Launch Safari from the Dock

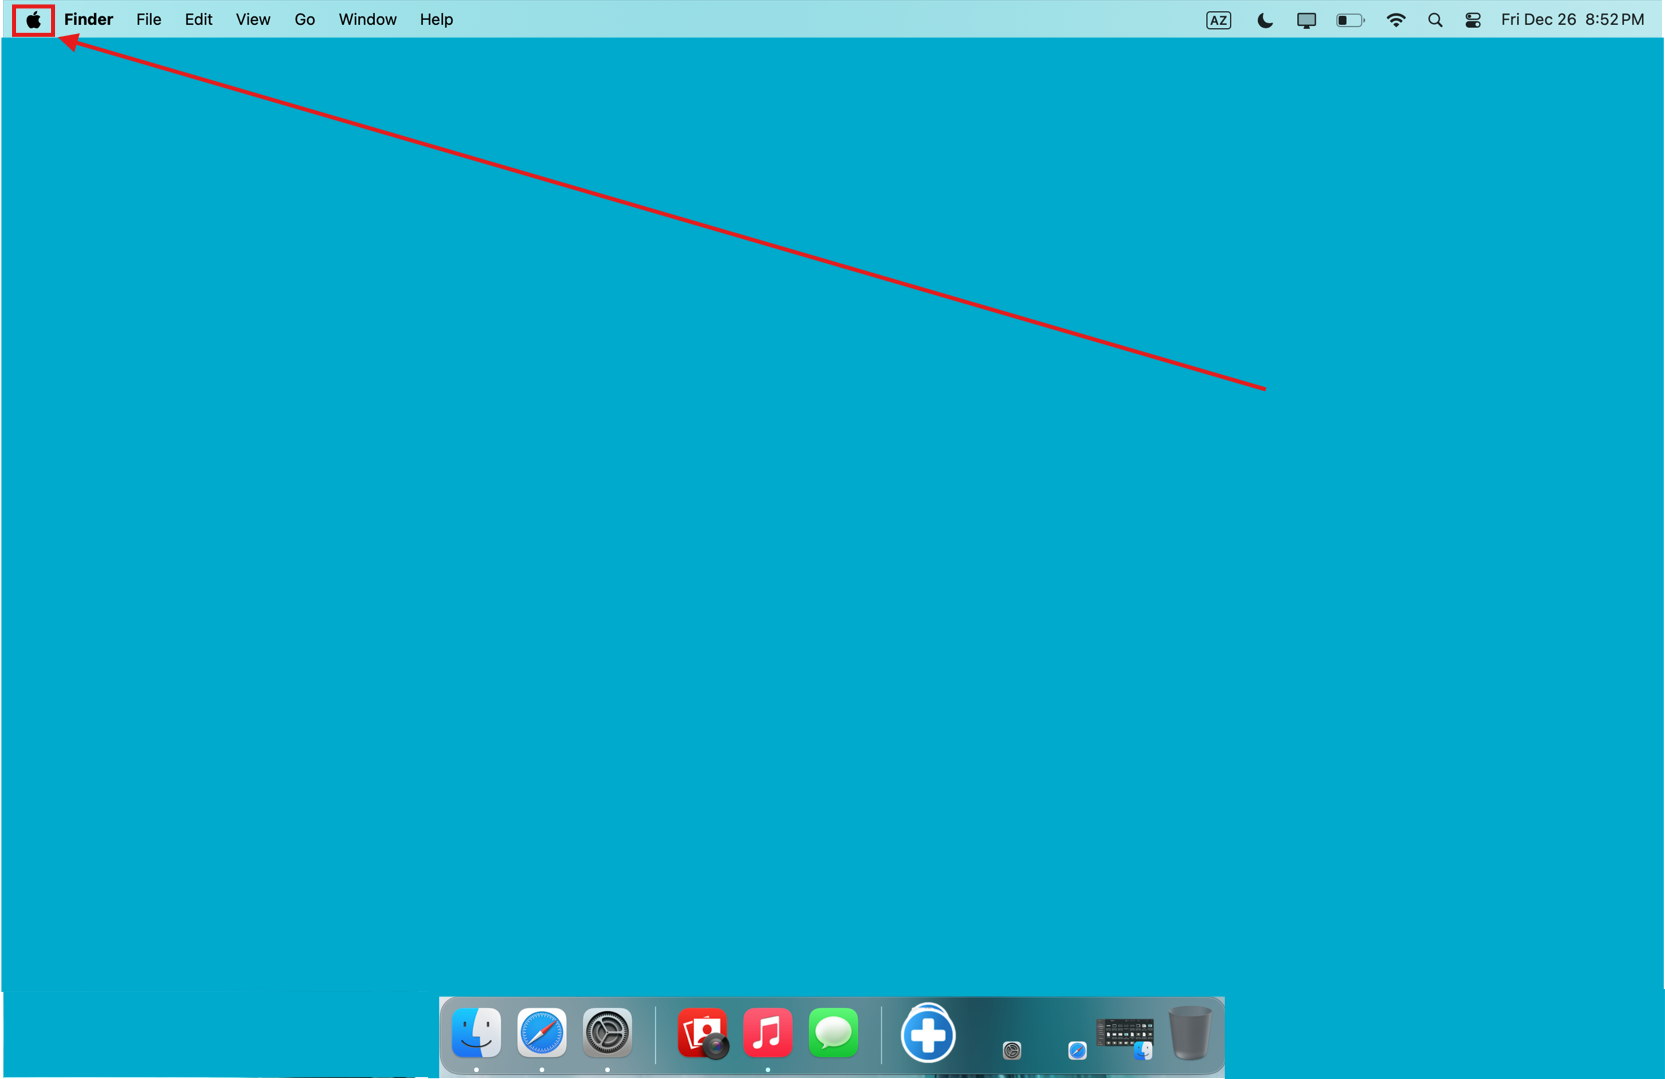pyautogui.click(x=541, y=1033)
